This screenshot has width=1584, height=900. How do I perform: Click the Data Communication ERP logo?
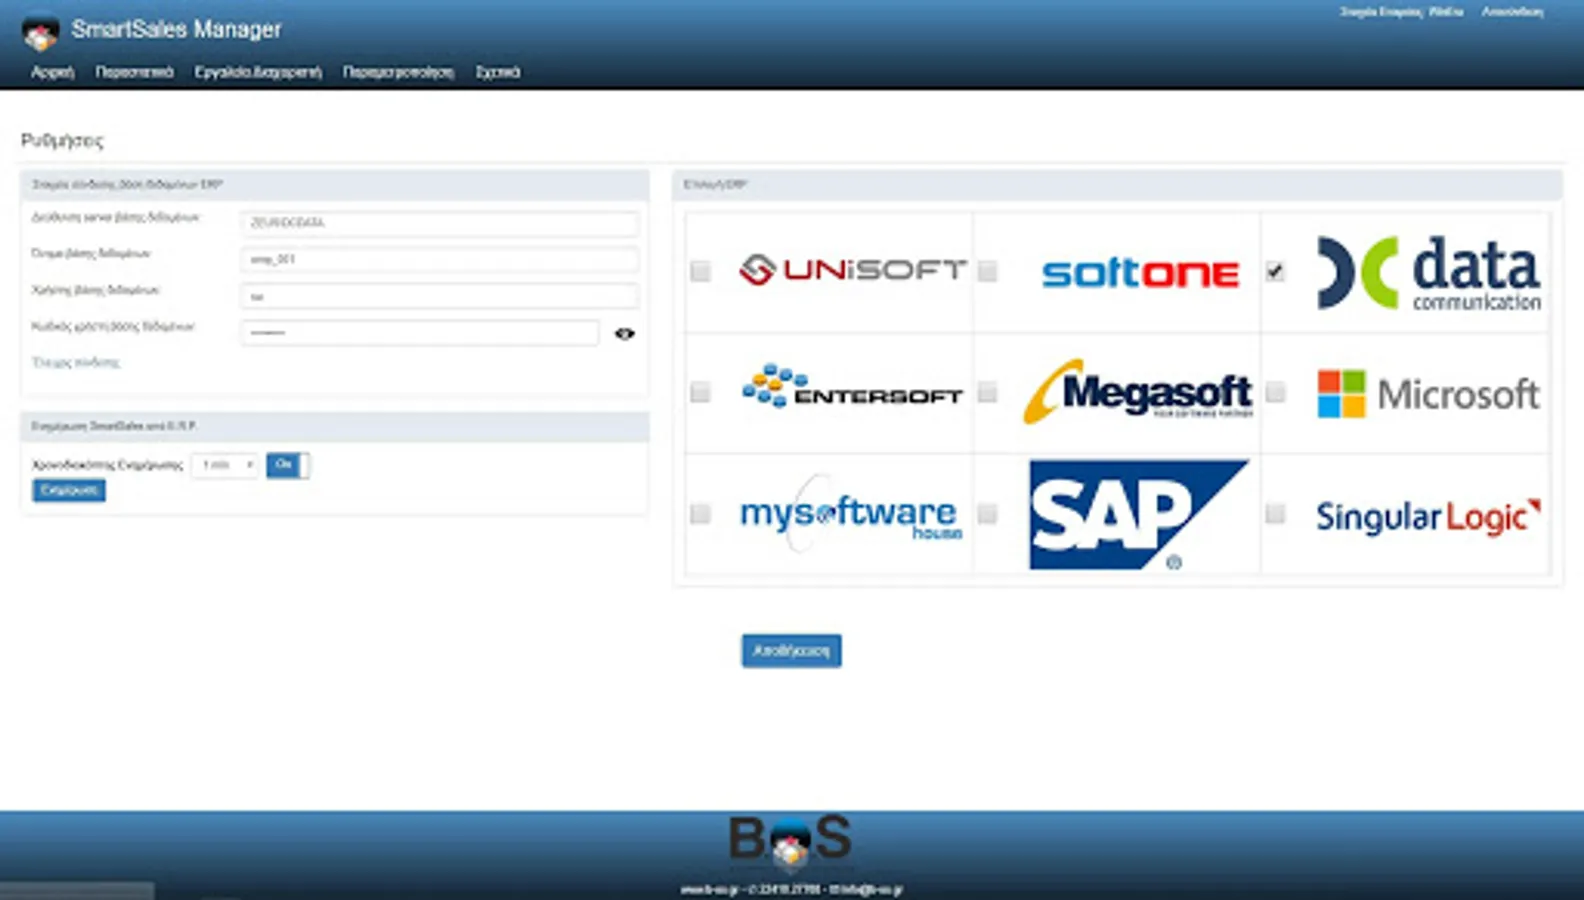1429,272
